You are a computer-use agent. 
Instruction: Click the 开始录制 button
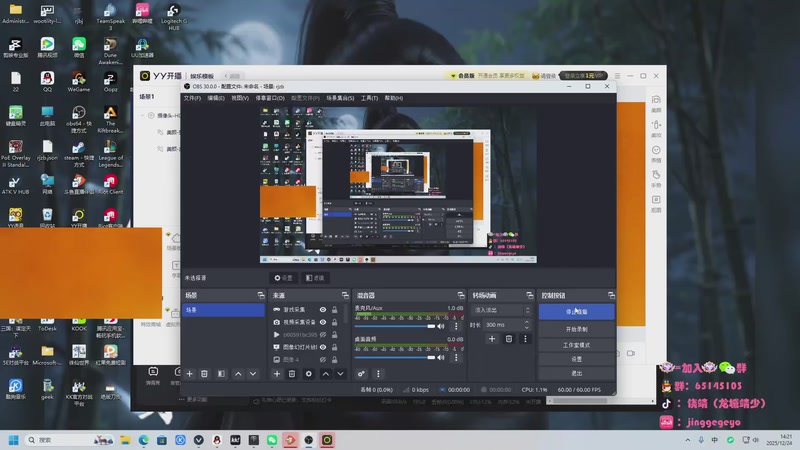(x=577, y=329)
